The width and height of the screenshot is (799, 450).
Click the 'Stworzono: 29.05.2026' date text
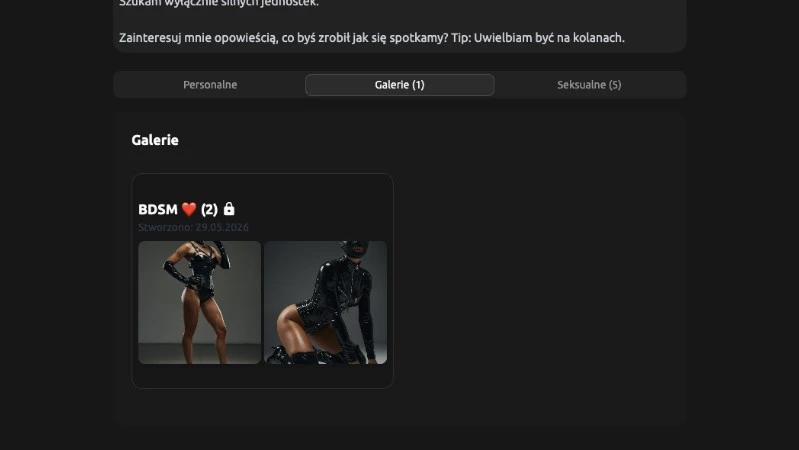193,227
